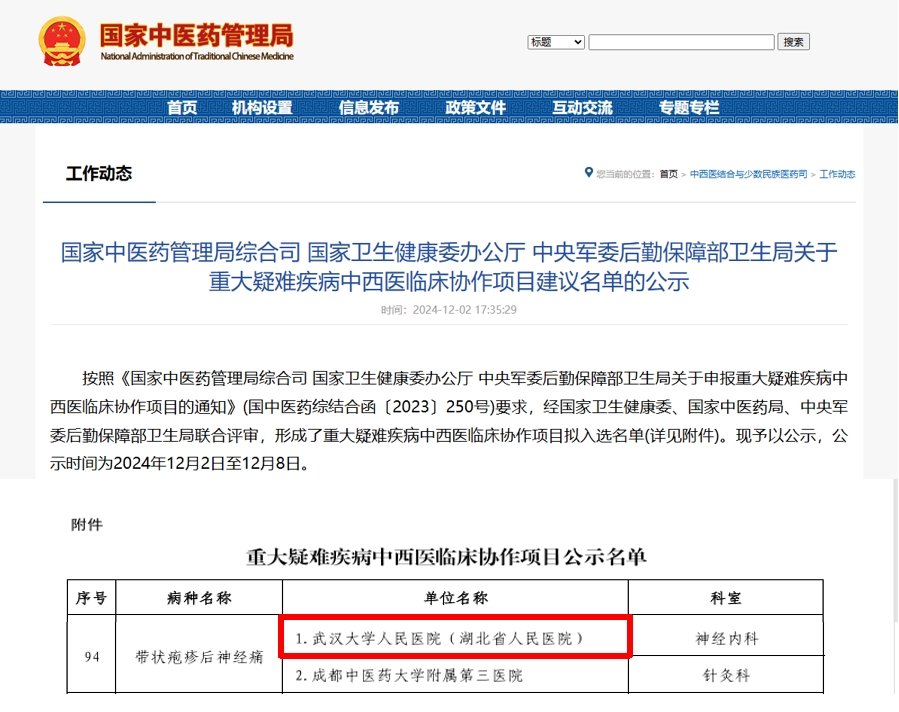Click the national emblem logo
899x712 pixels.
pyautogui.click(x=62, y=41)
